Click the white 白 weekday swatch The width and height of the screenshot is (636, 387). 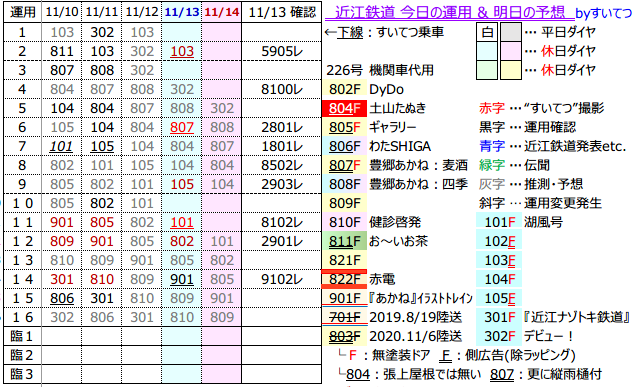[487, 32]
